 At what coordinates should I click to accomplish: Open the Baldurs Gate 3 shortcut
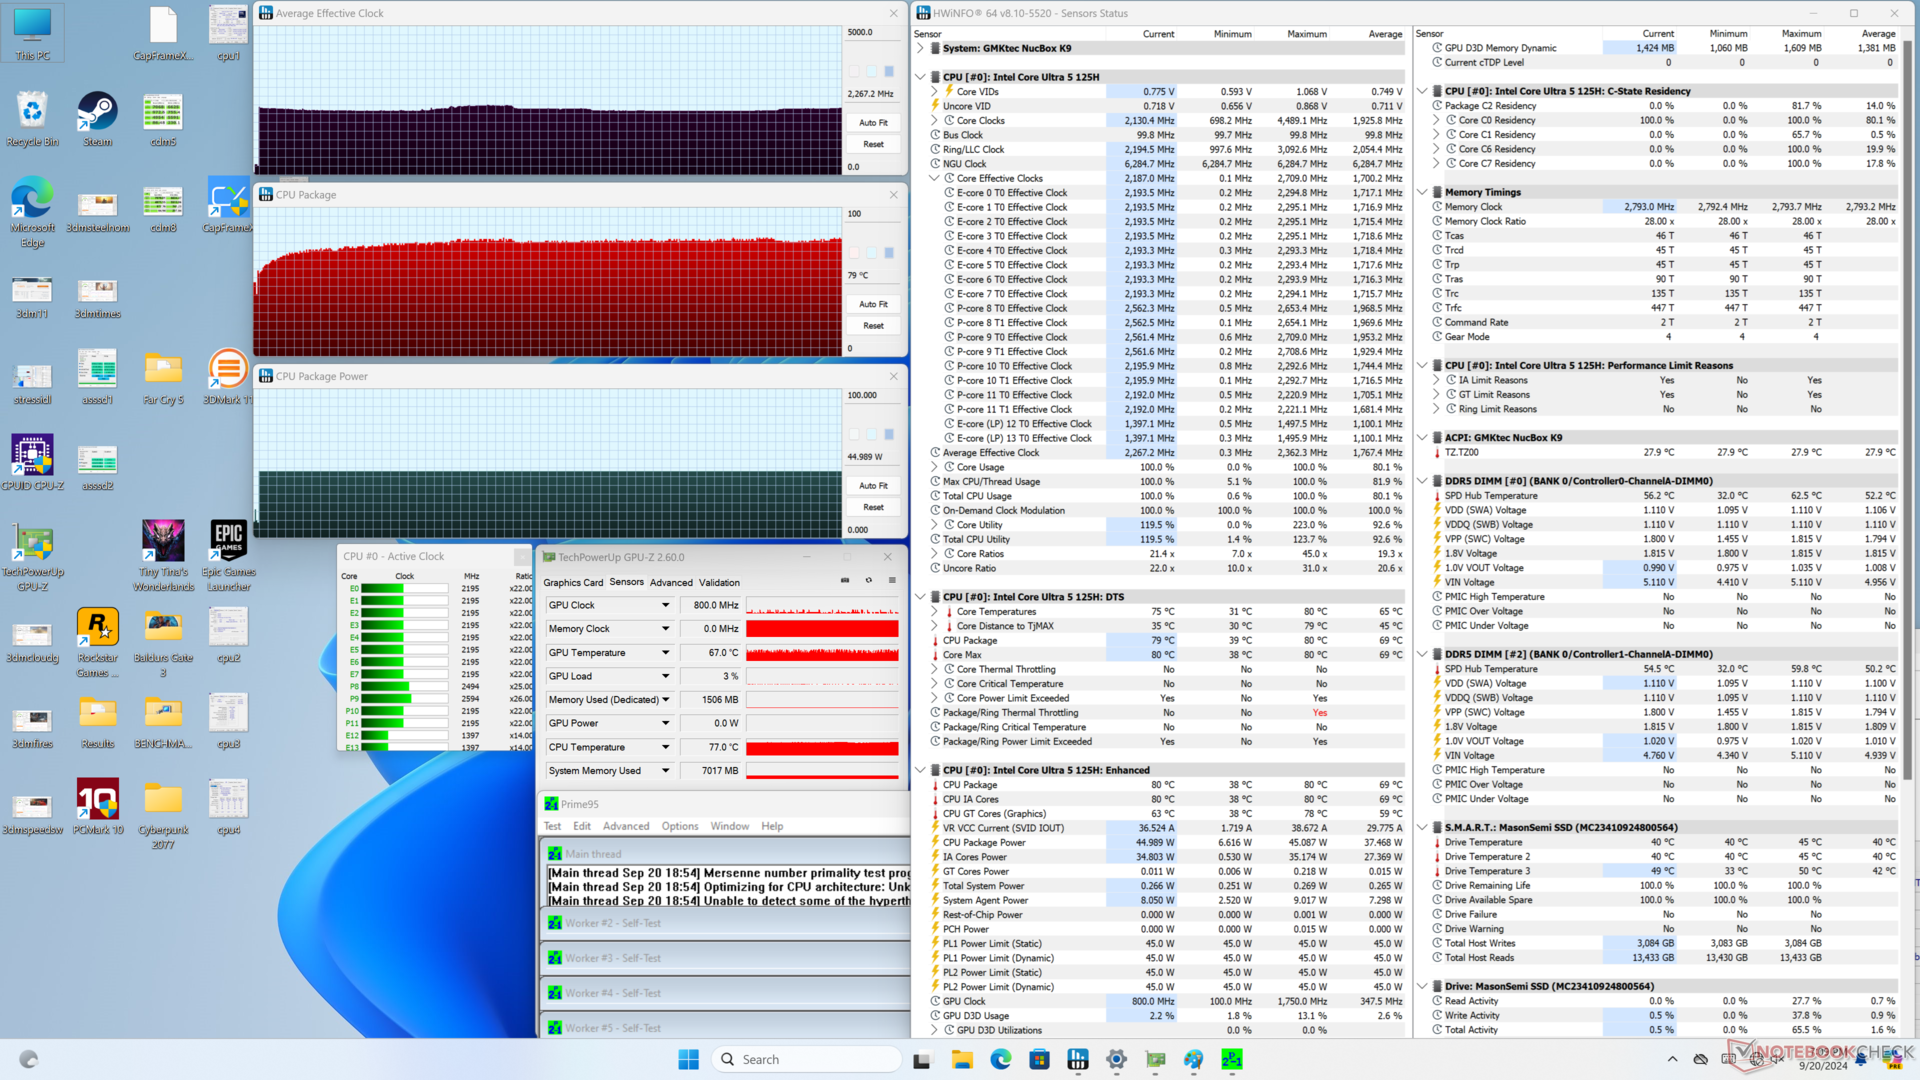tap(163, 642)
